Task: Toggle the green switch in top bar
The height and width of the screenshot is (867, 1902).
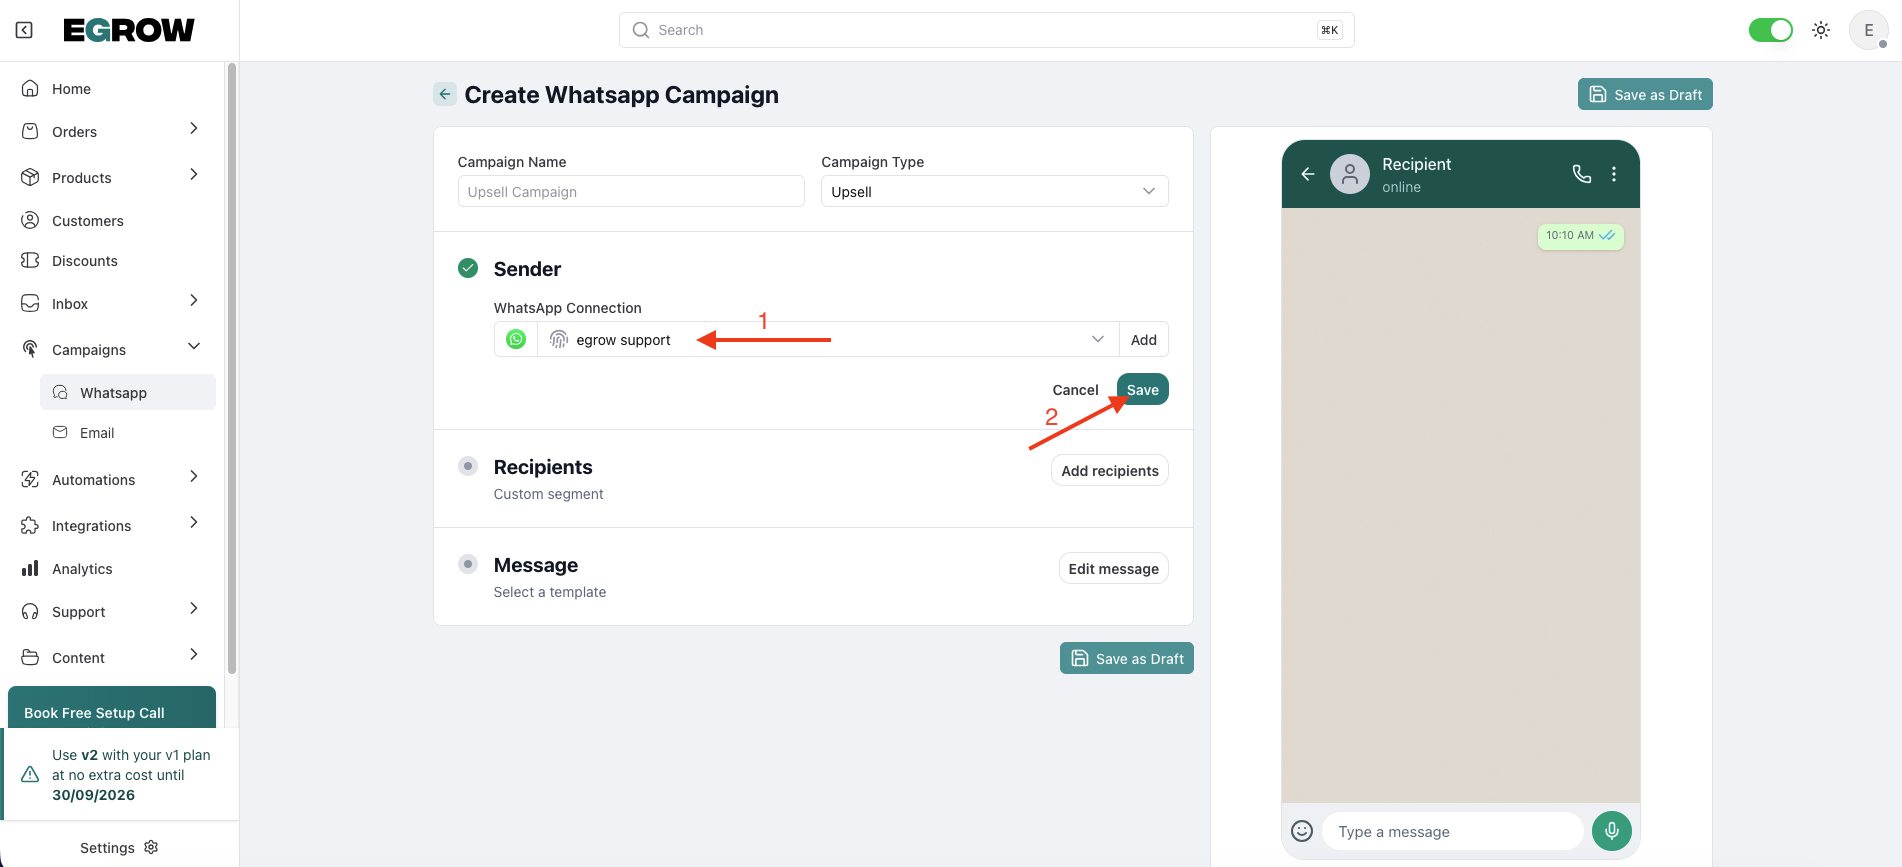Action: (1770, 30)
